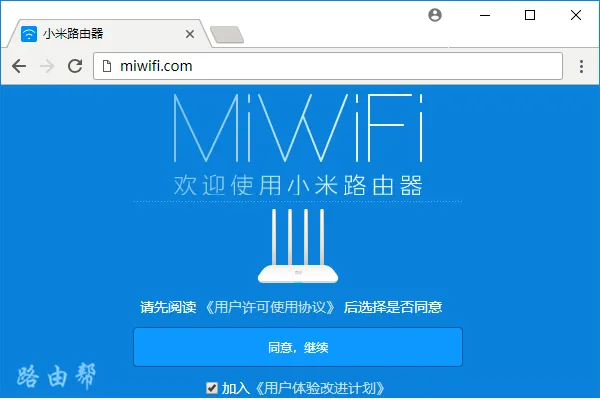
Task: Open the user profile icon
Action: click(435, 15)
